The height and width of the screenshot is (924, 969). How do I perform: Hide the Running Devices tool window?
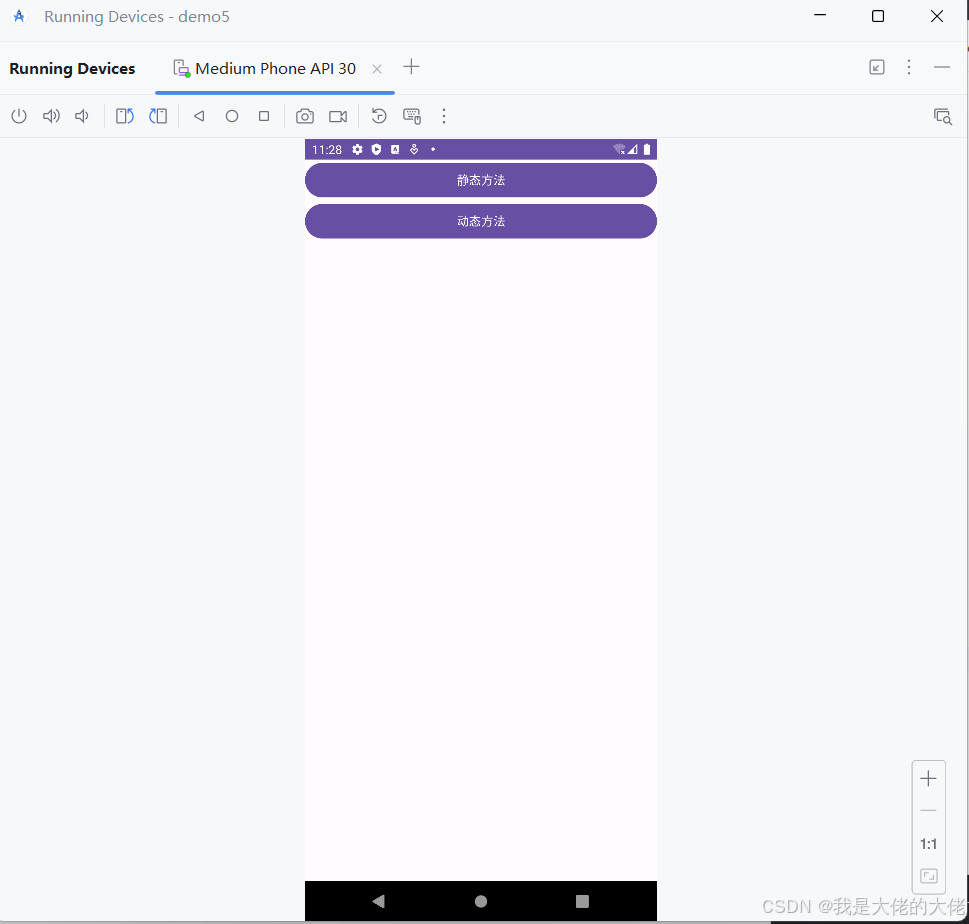(942, 67)
